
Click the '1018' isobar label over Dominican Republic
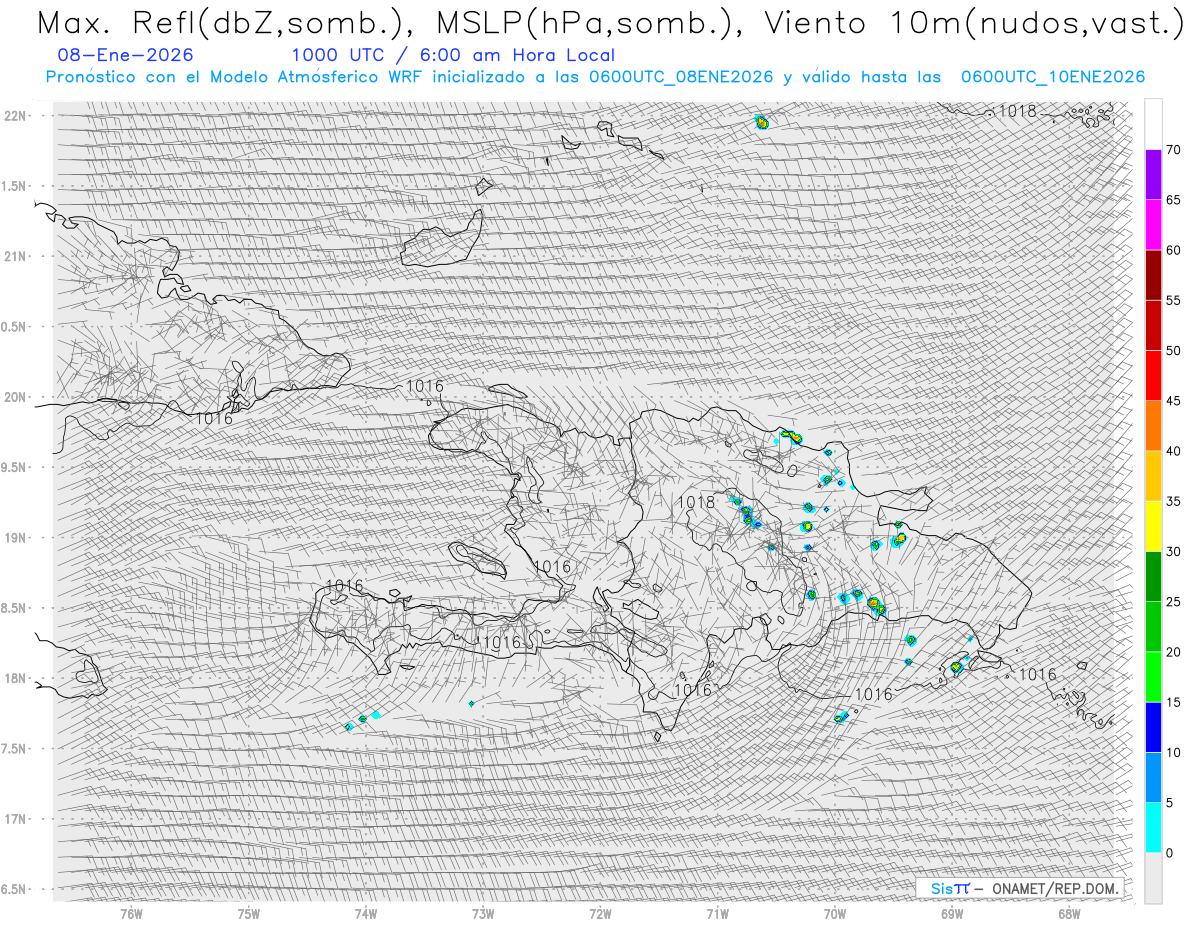pos(696,502)
